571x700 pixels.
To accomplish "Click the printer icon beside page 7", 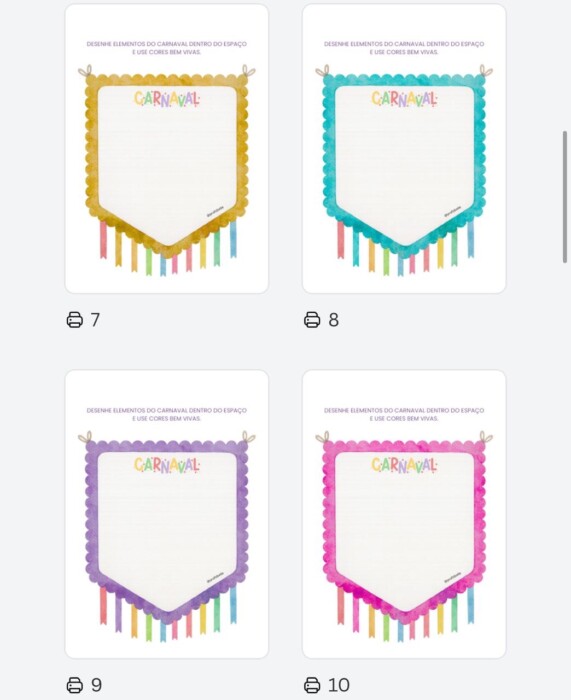I will [75, 320].
